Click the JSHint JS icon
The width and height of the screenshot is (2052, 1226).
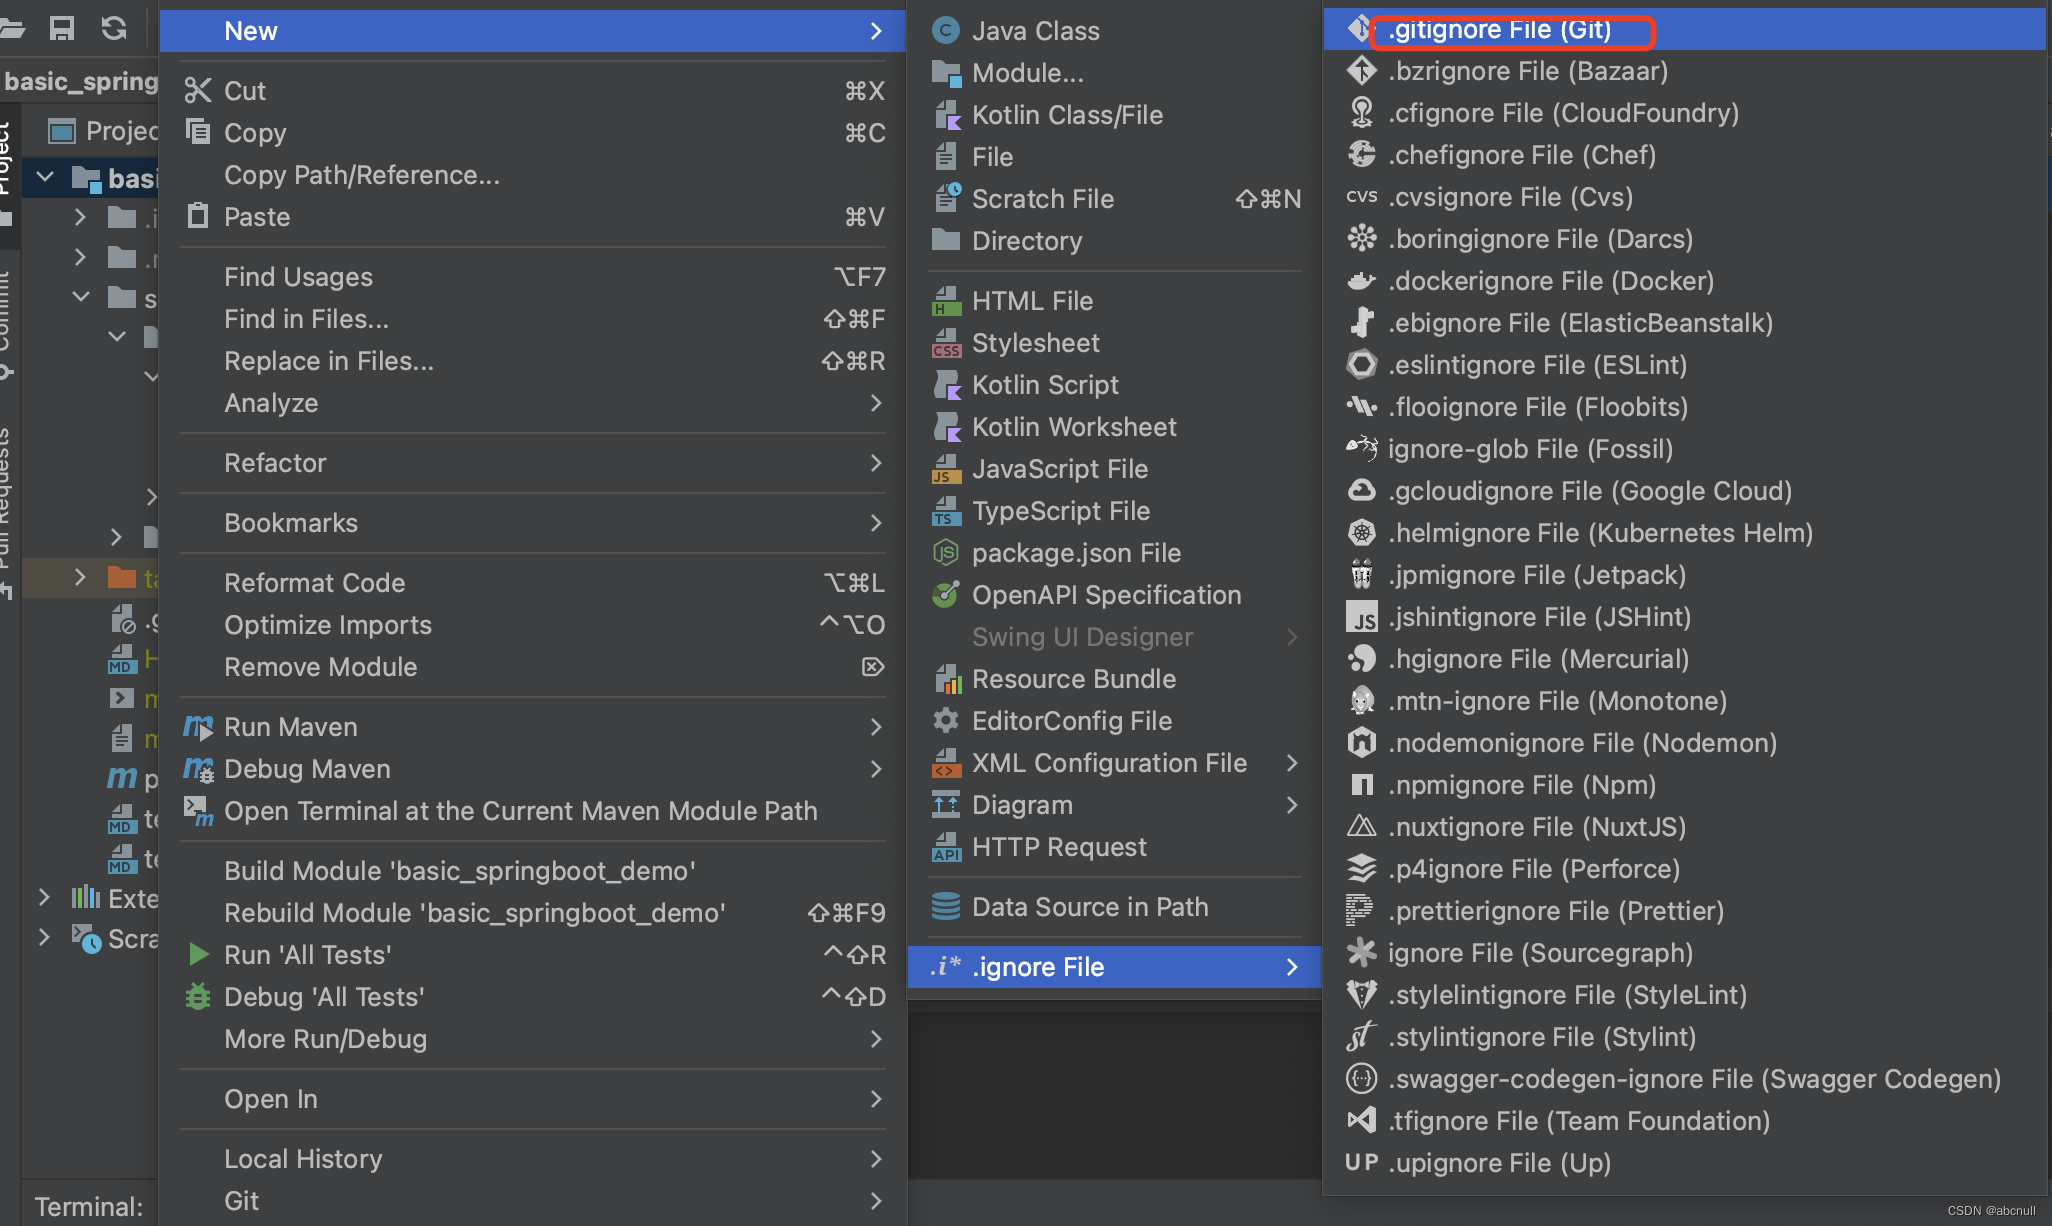1361,617
